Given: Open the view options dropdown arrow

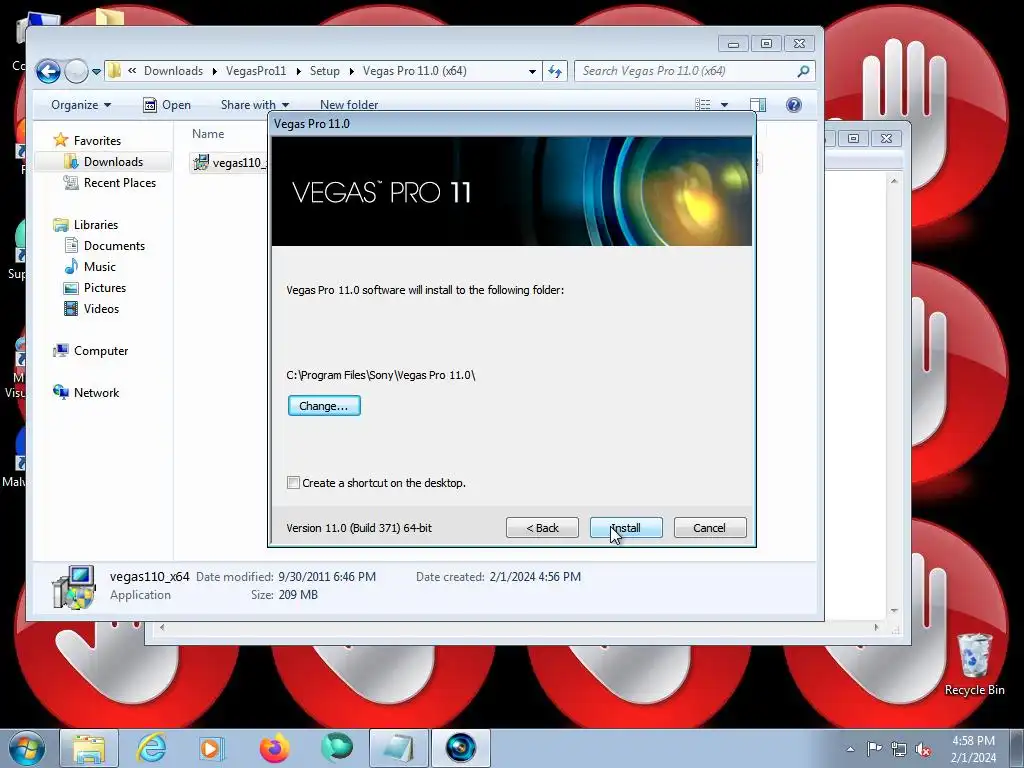Looking at the screenshot, I should 724,104.
